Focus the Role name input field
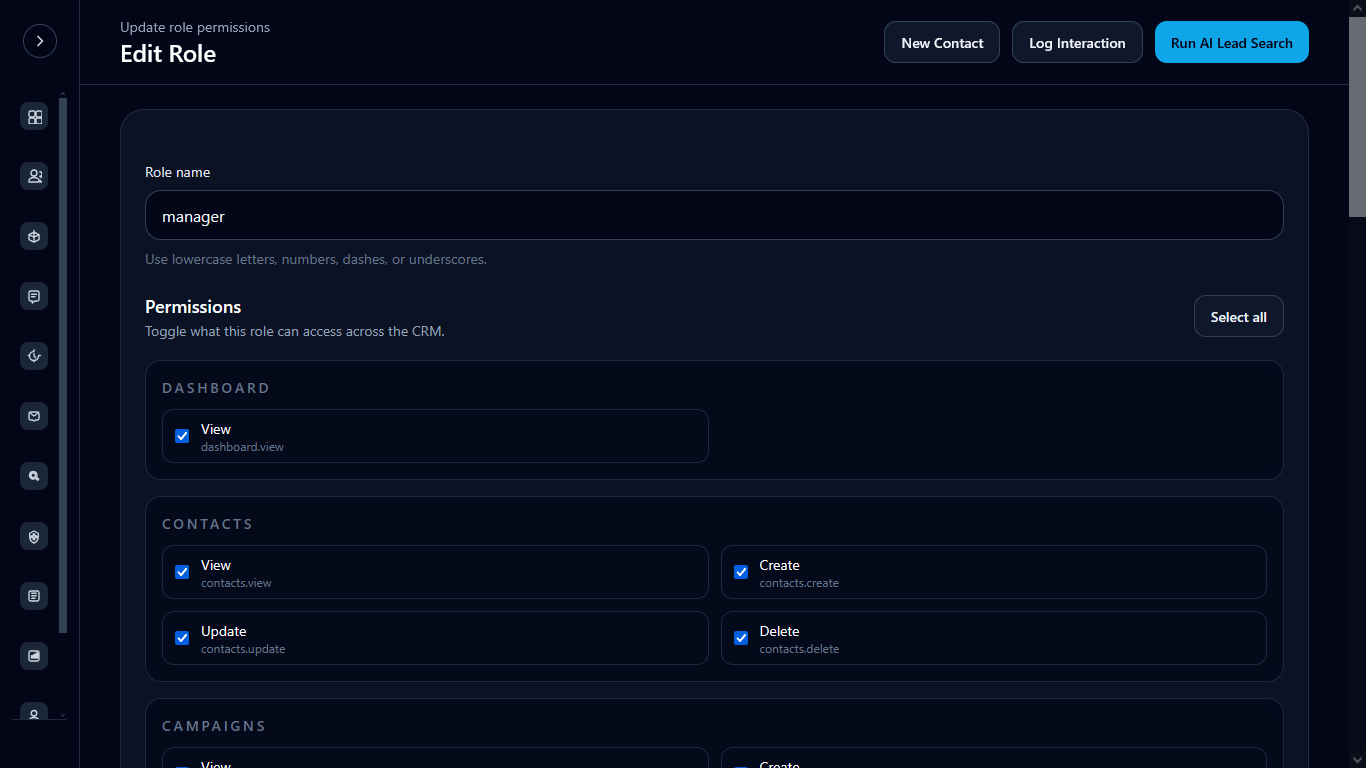Image resolution: width=1366 pixels, height=768 pixels. (x=714, y=215)
